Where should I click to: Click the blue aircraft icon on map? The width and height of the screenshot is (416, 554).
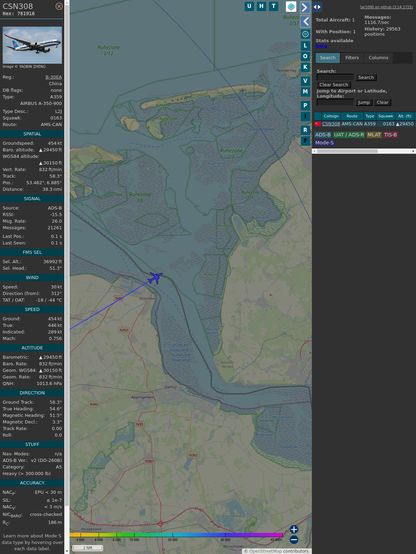[x=155, y=277]
